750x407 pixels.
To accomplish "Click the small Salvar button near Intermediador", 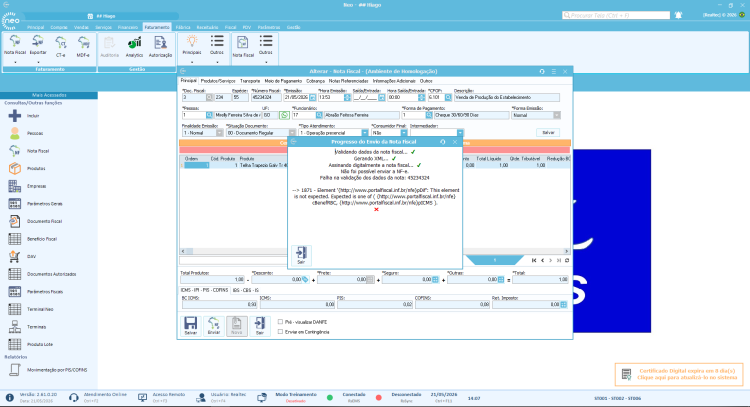I will (548, 132).
